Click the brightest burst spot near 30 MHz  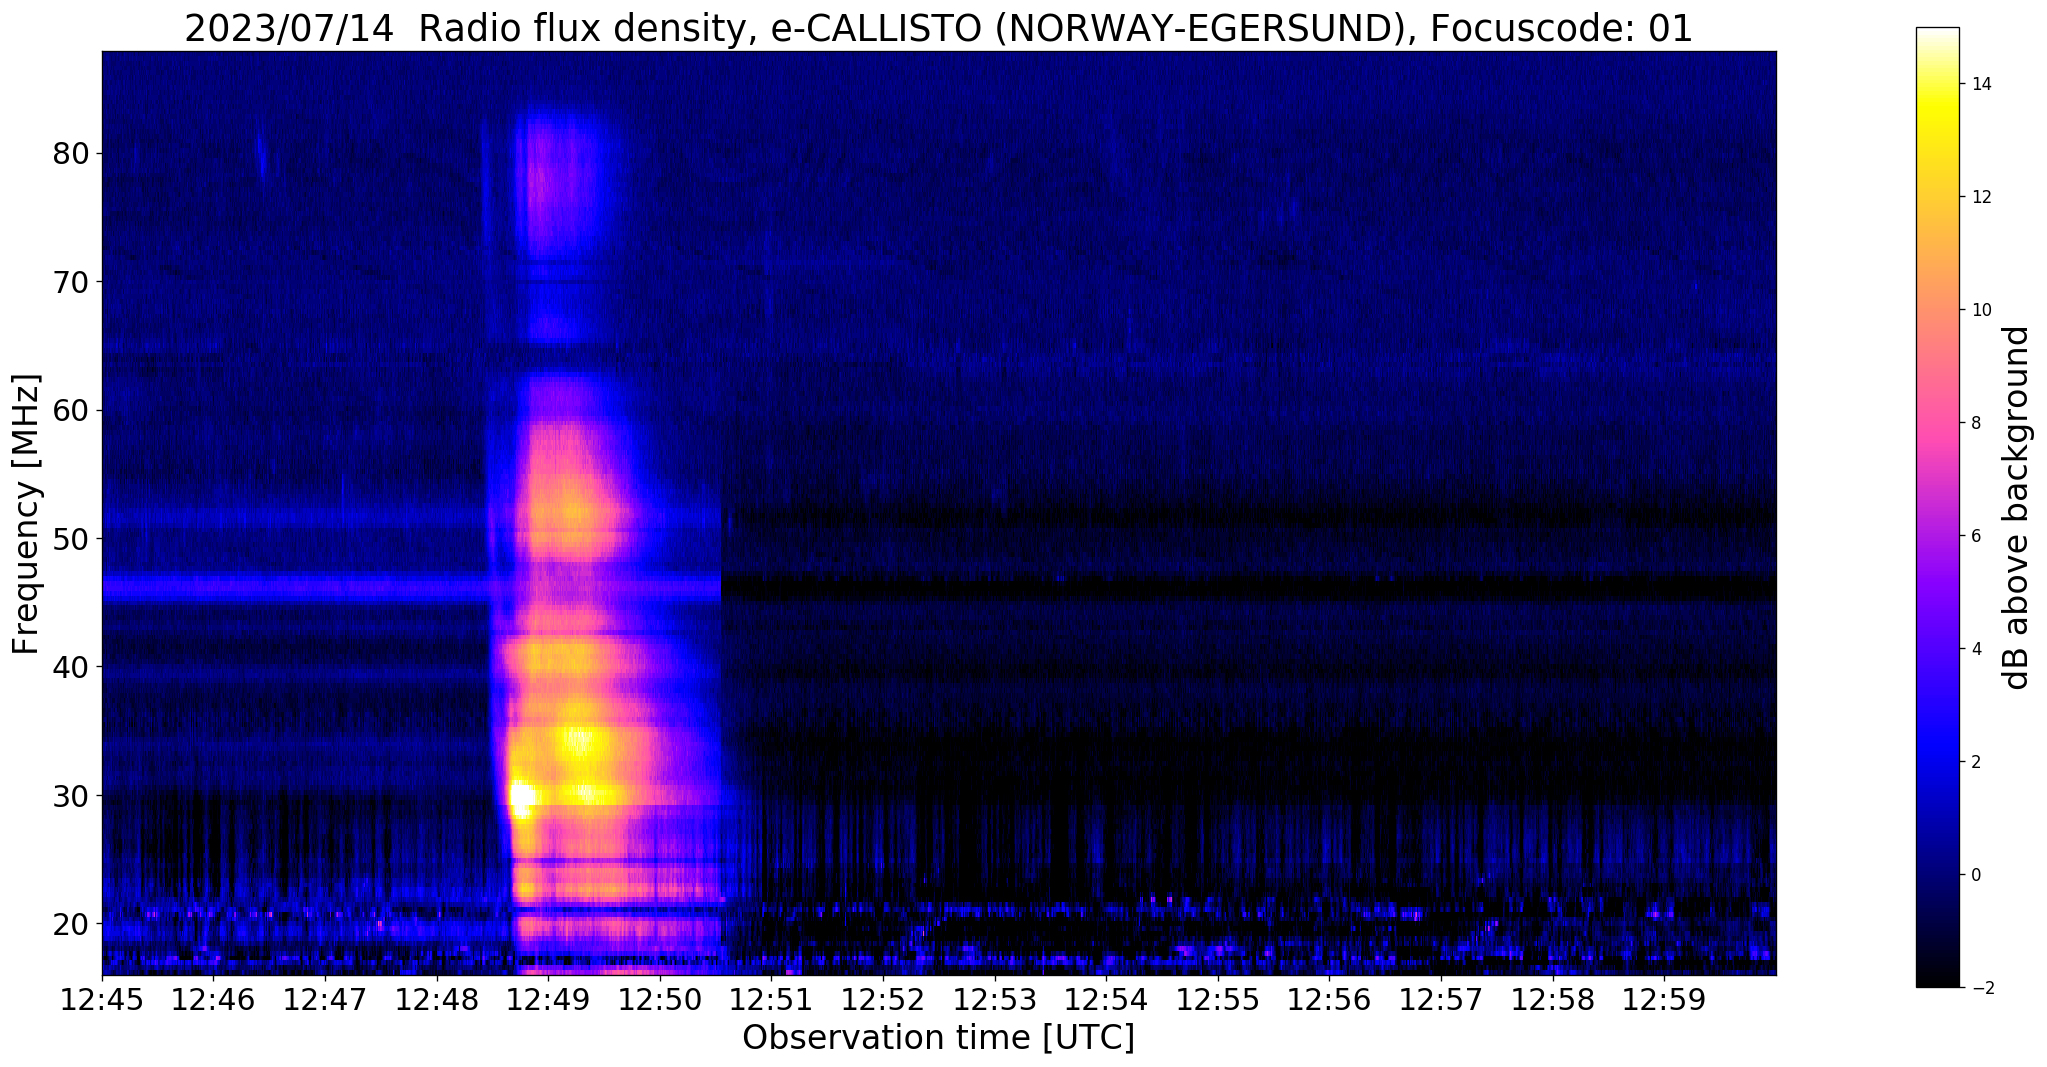click(521, 798)
